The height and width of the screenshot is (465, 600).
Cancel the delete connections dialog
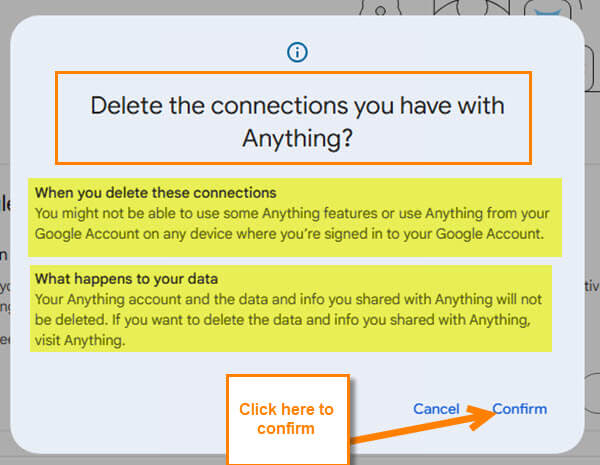[436, 409]
